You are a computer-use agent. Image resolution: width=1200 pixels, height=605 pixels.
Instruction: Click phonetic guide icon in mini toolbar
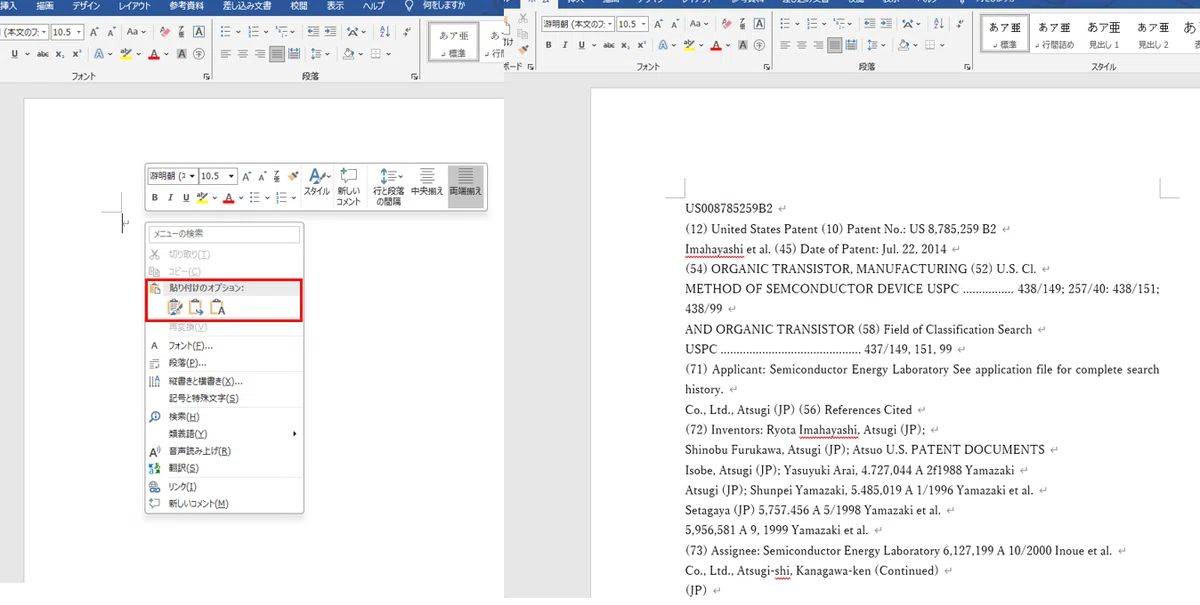pyautogui.click(x=276, y=176)
